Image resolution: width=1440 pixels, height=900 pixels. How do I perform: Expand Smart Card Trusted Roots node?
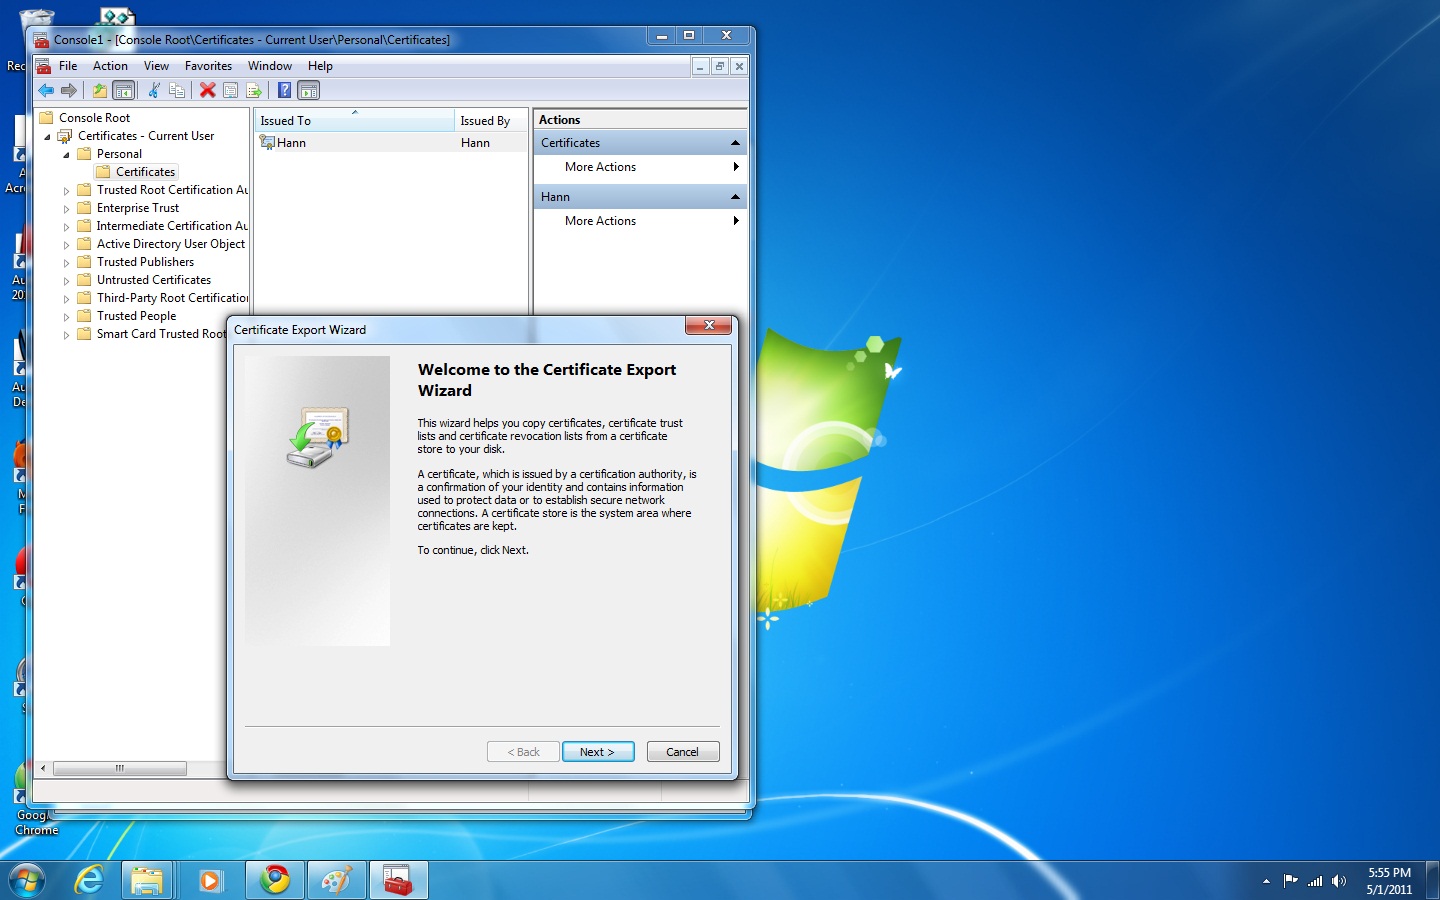pyautogui.click(x=66, y=335)
